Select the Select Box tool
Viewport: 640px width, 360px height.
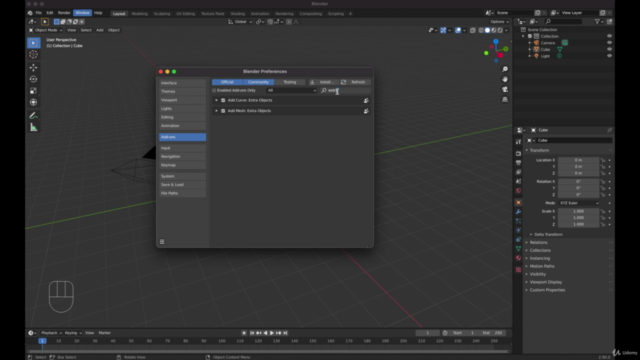click(33, 43)
